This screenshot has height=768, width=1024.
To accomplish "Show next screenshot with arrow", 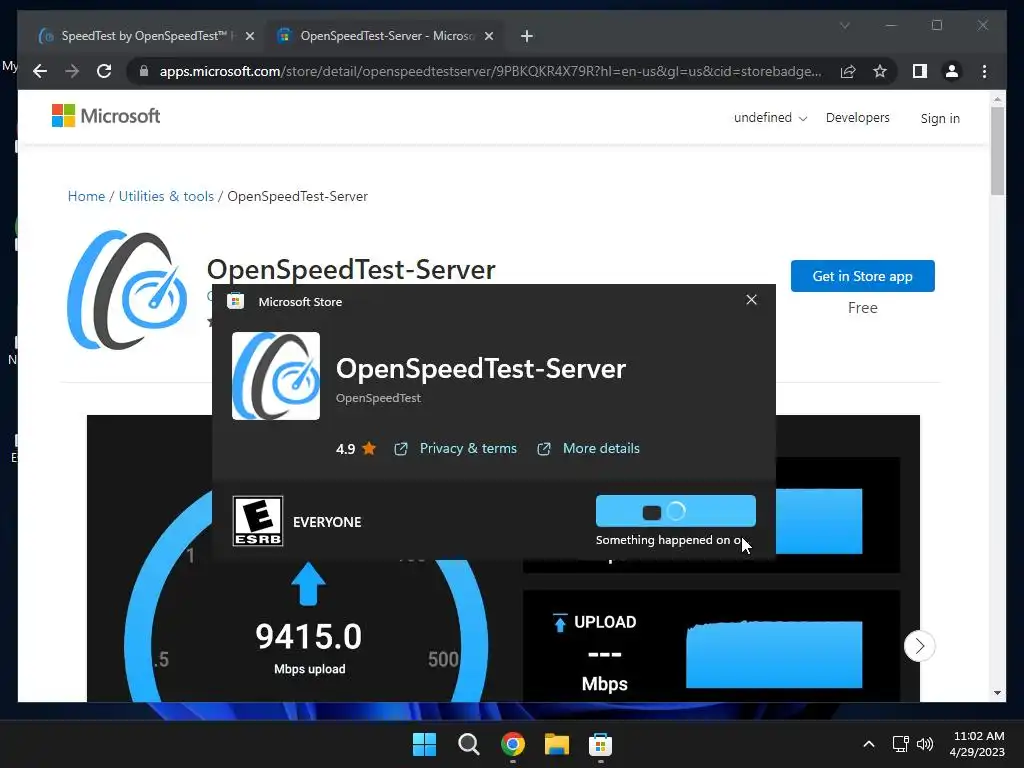I will click(x=919, y=646).
